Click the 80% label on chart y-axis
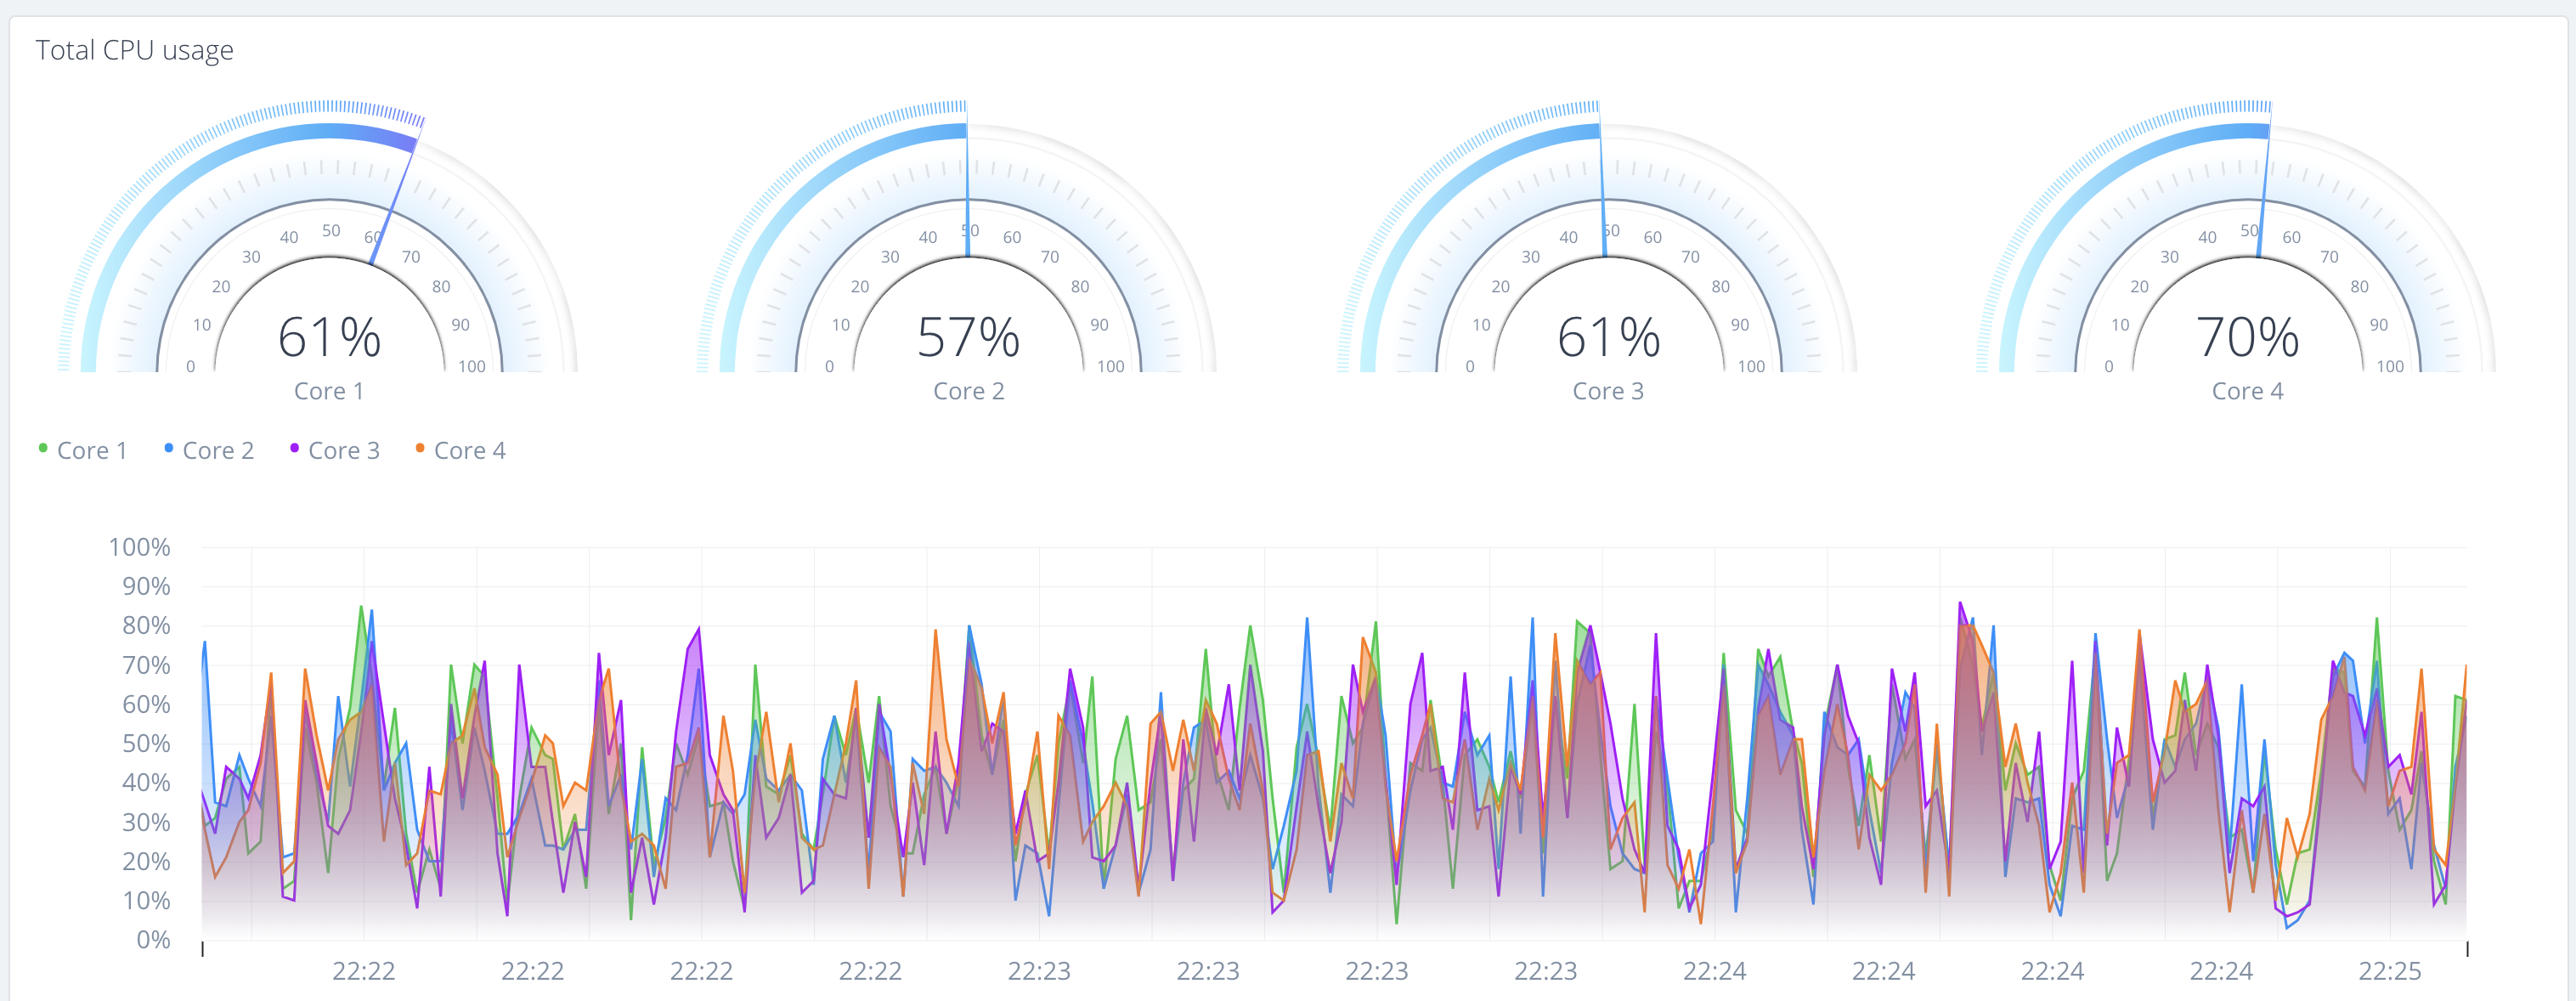Viewport: 2576px width, 1001px height. click(x=146, y=625)
